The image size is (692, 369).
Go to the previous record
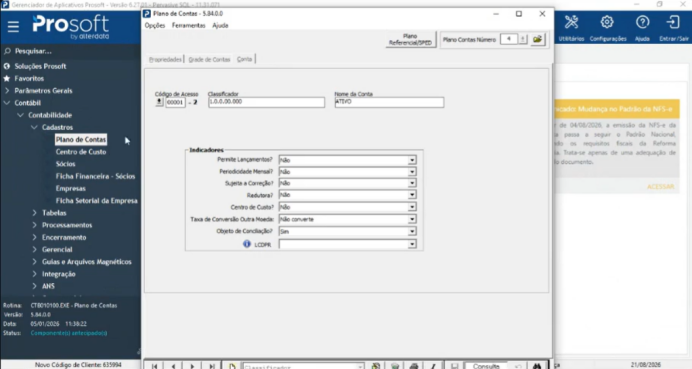(173, 366)
